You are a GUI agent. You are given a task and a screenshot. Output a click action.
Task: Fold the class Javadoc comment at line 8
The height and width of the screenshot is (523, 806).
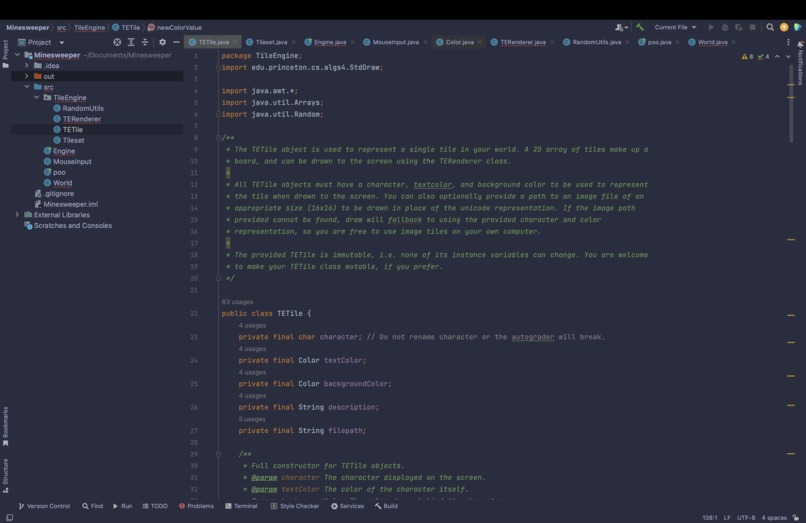pos(218,138)
